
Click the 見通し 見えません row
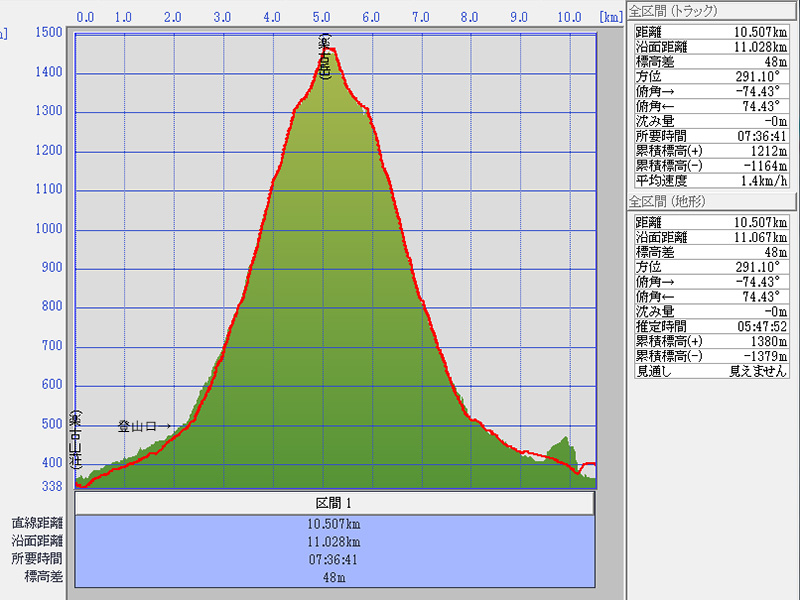(x=712, y=370)
